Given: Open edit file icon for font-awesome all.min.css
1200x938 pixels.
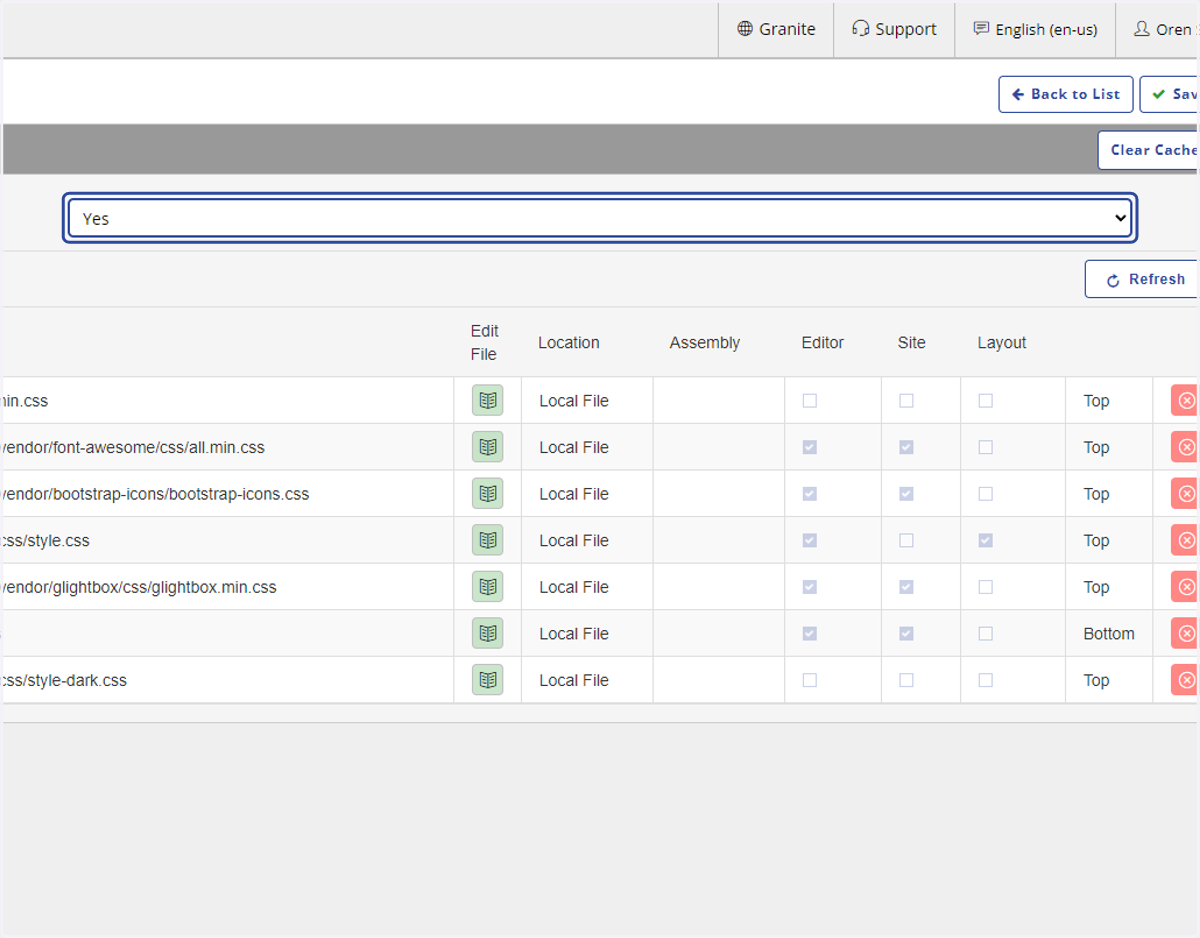Looking at the screenshot, I should (x=488, y=447).
